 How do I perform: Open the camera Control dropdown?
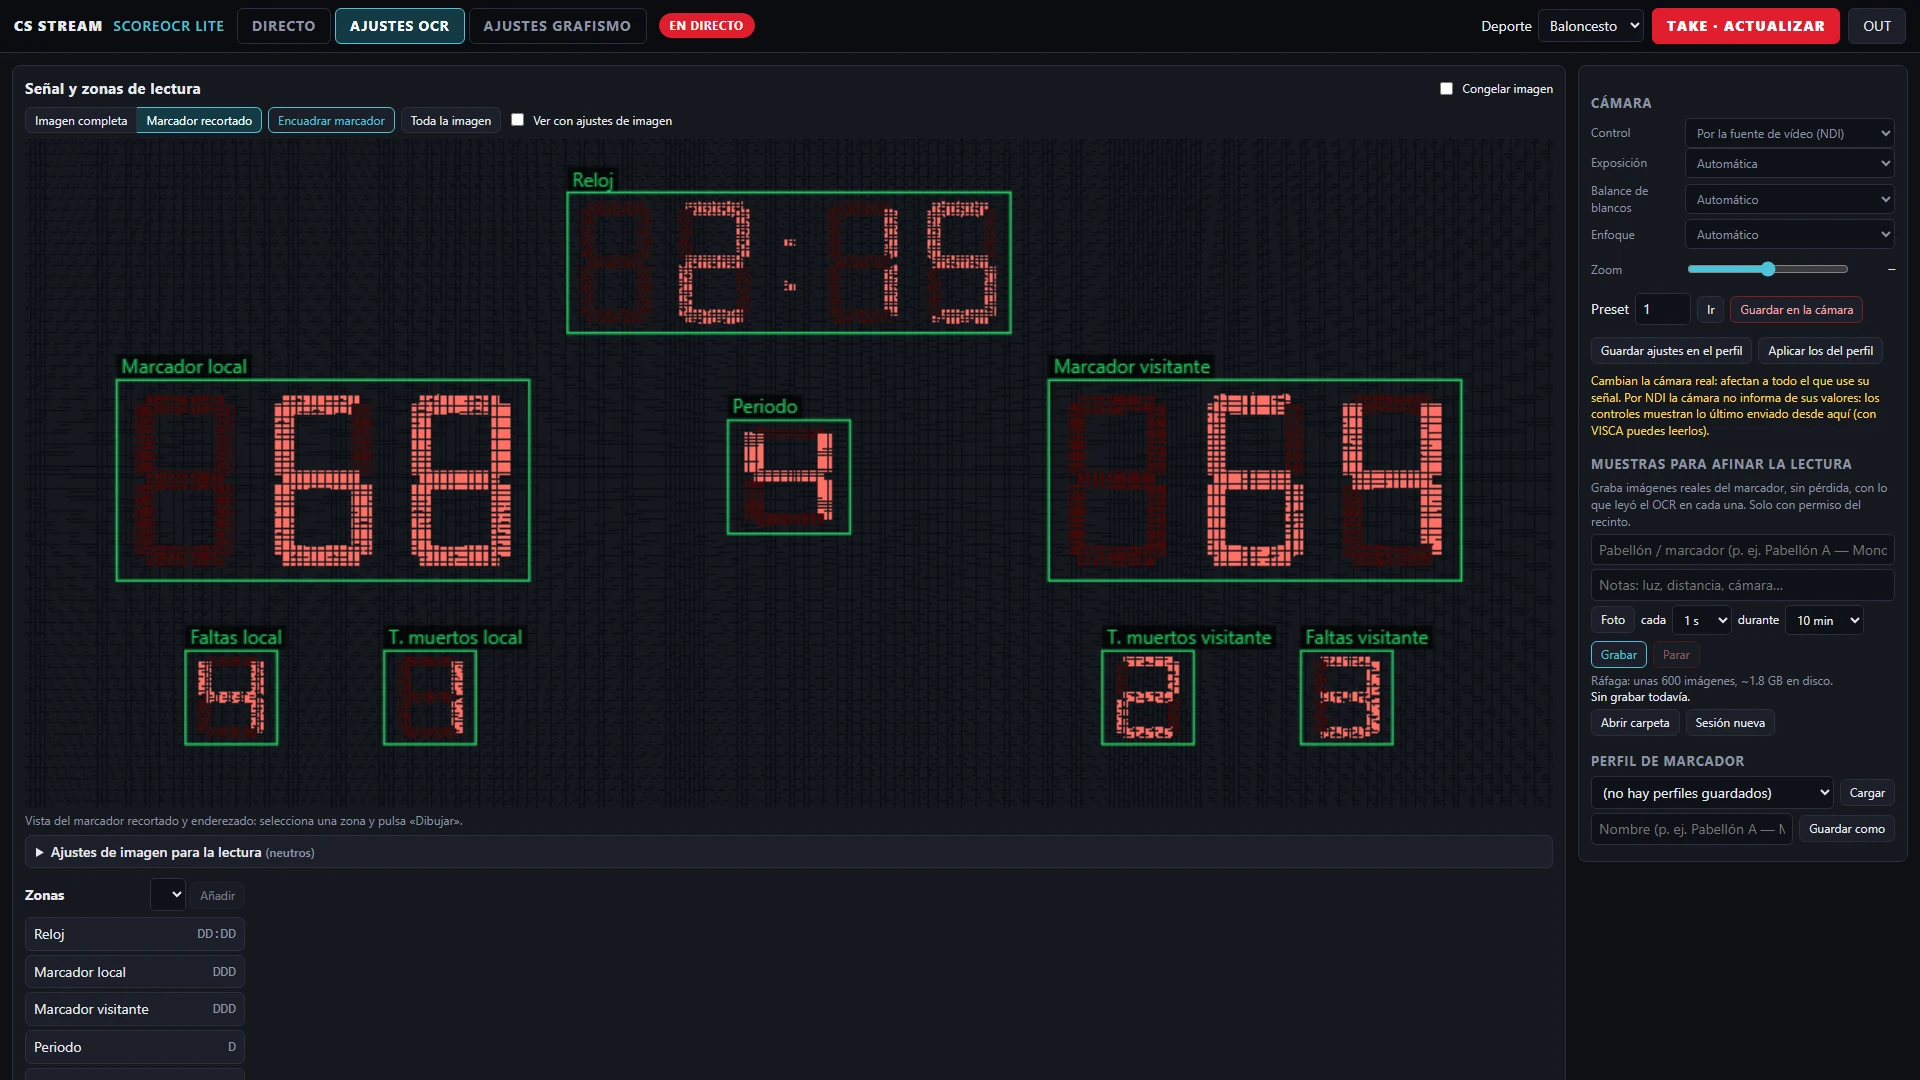(1789, 133)
